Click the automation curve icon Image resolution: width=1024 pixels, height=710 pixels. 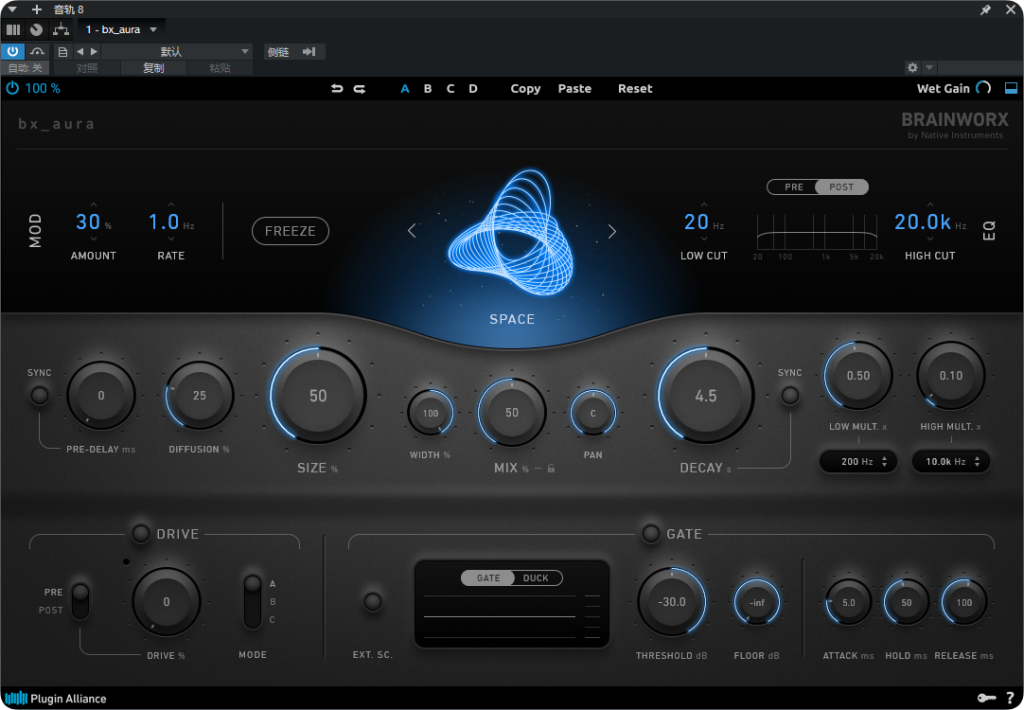point(37,52)
